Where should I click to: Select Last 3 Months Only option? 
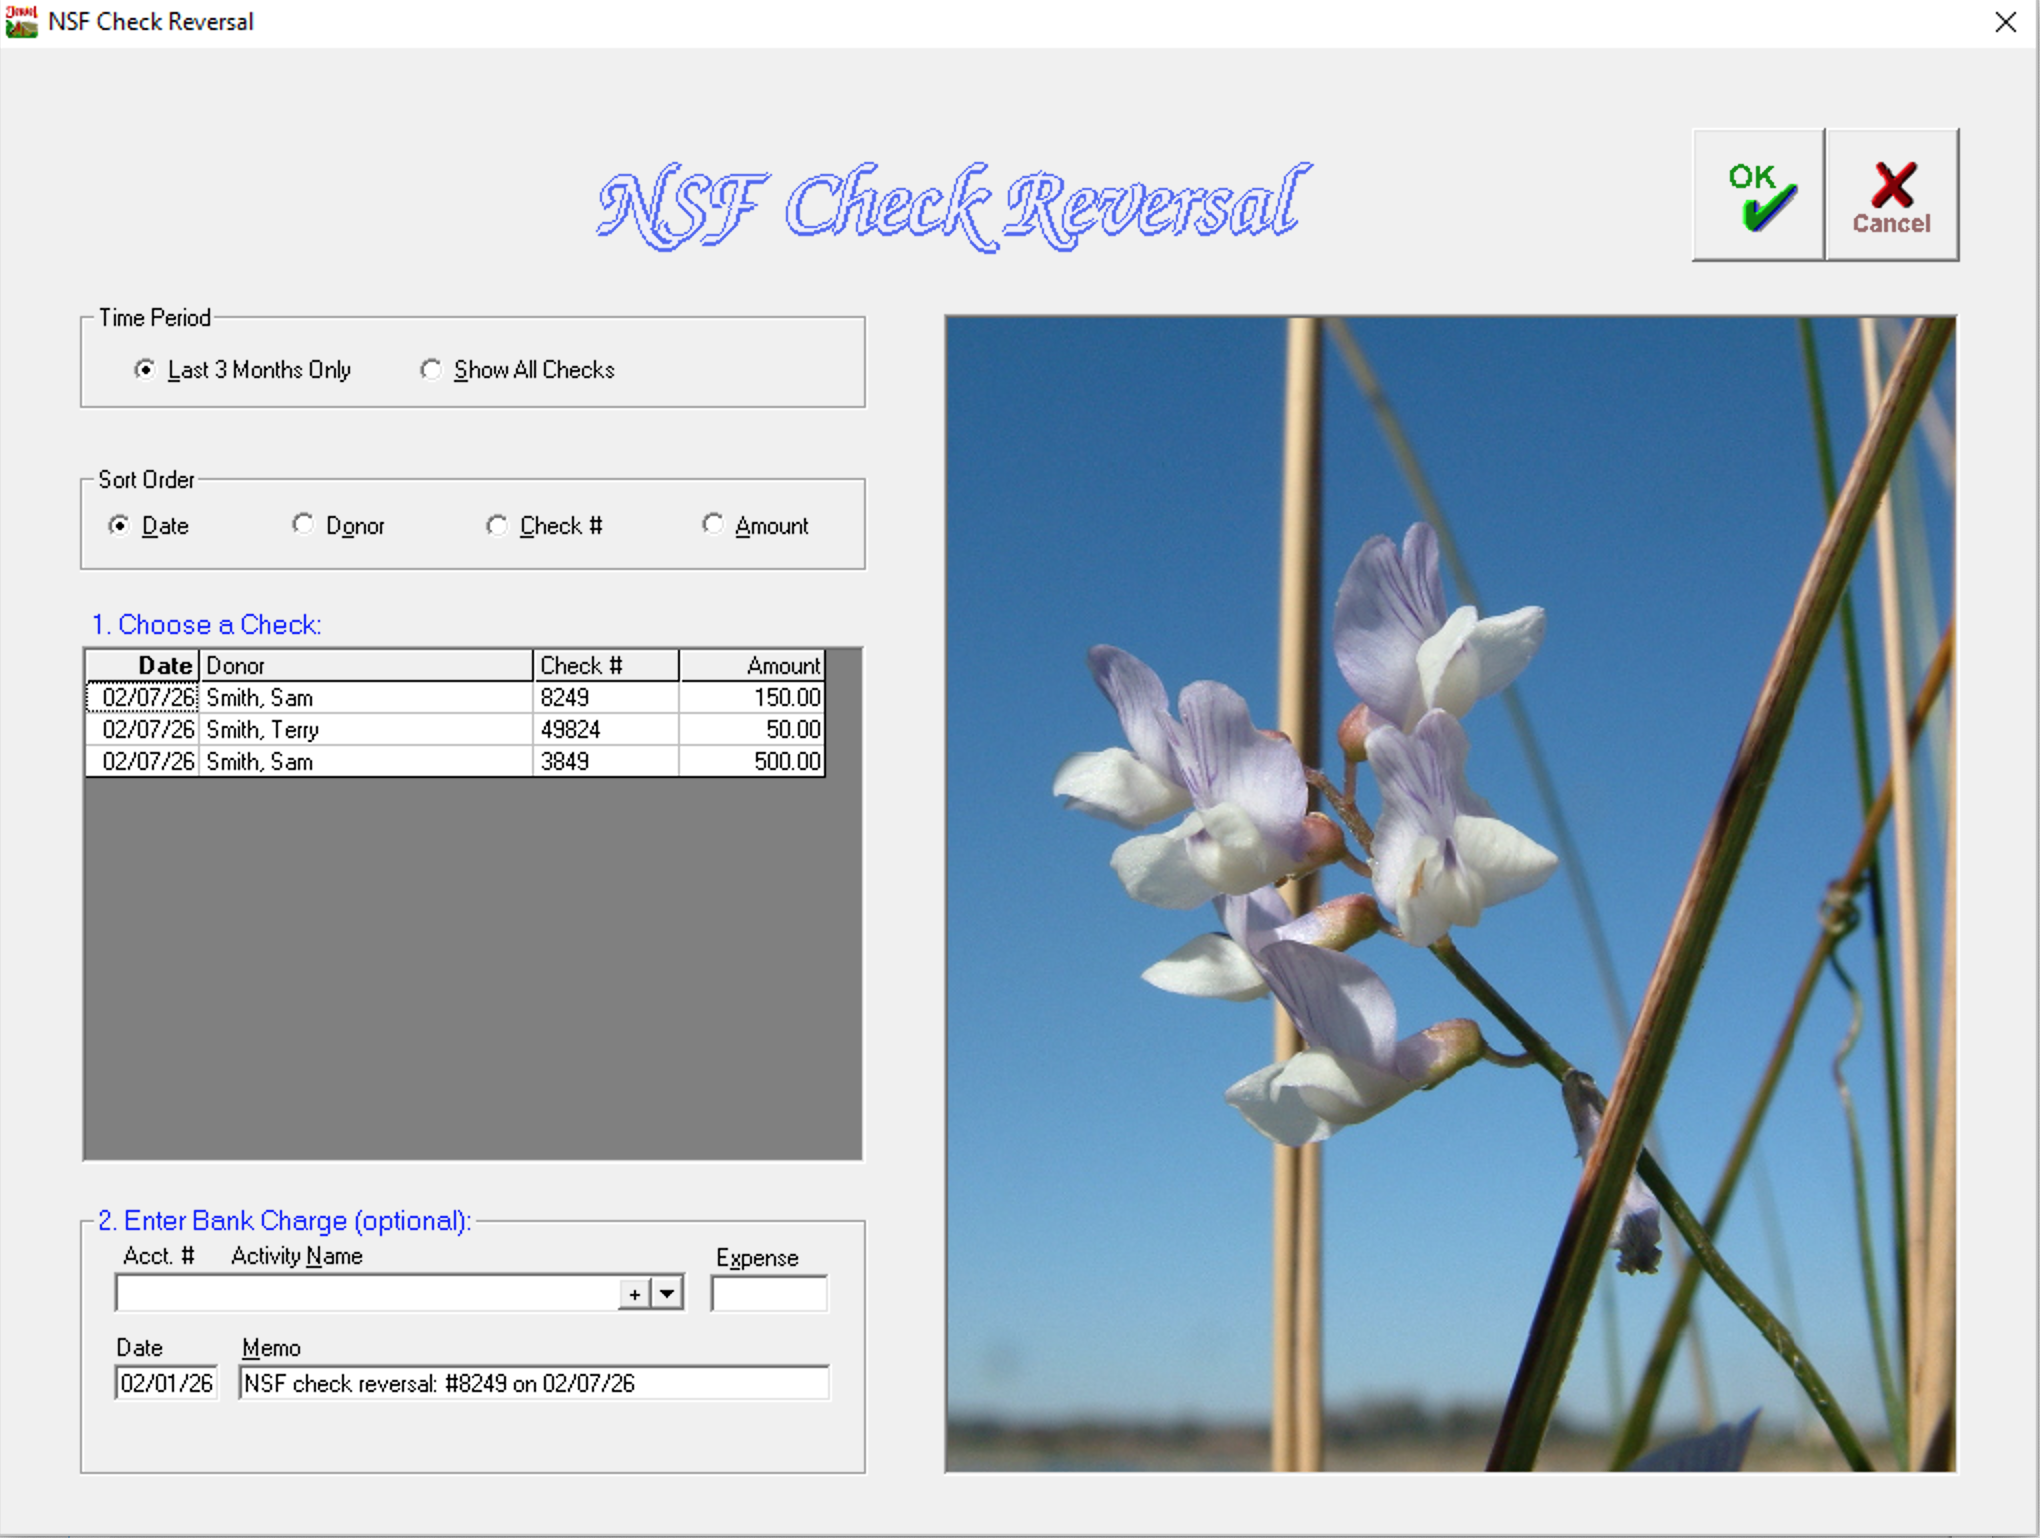click(x=146, y=370)
